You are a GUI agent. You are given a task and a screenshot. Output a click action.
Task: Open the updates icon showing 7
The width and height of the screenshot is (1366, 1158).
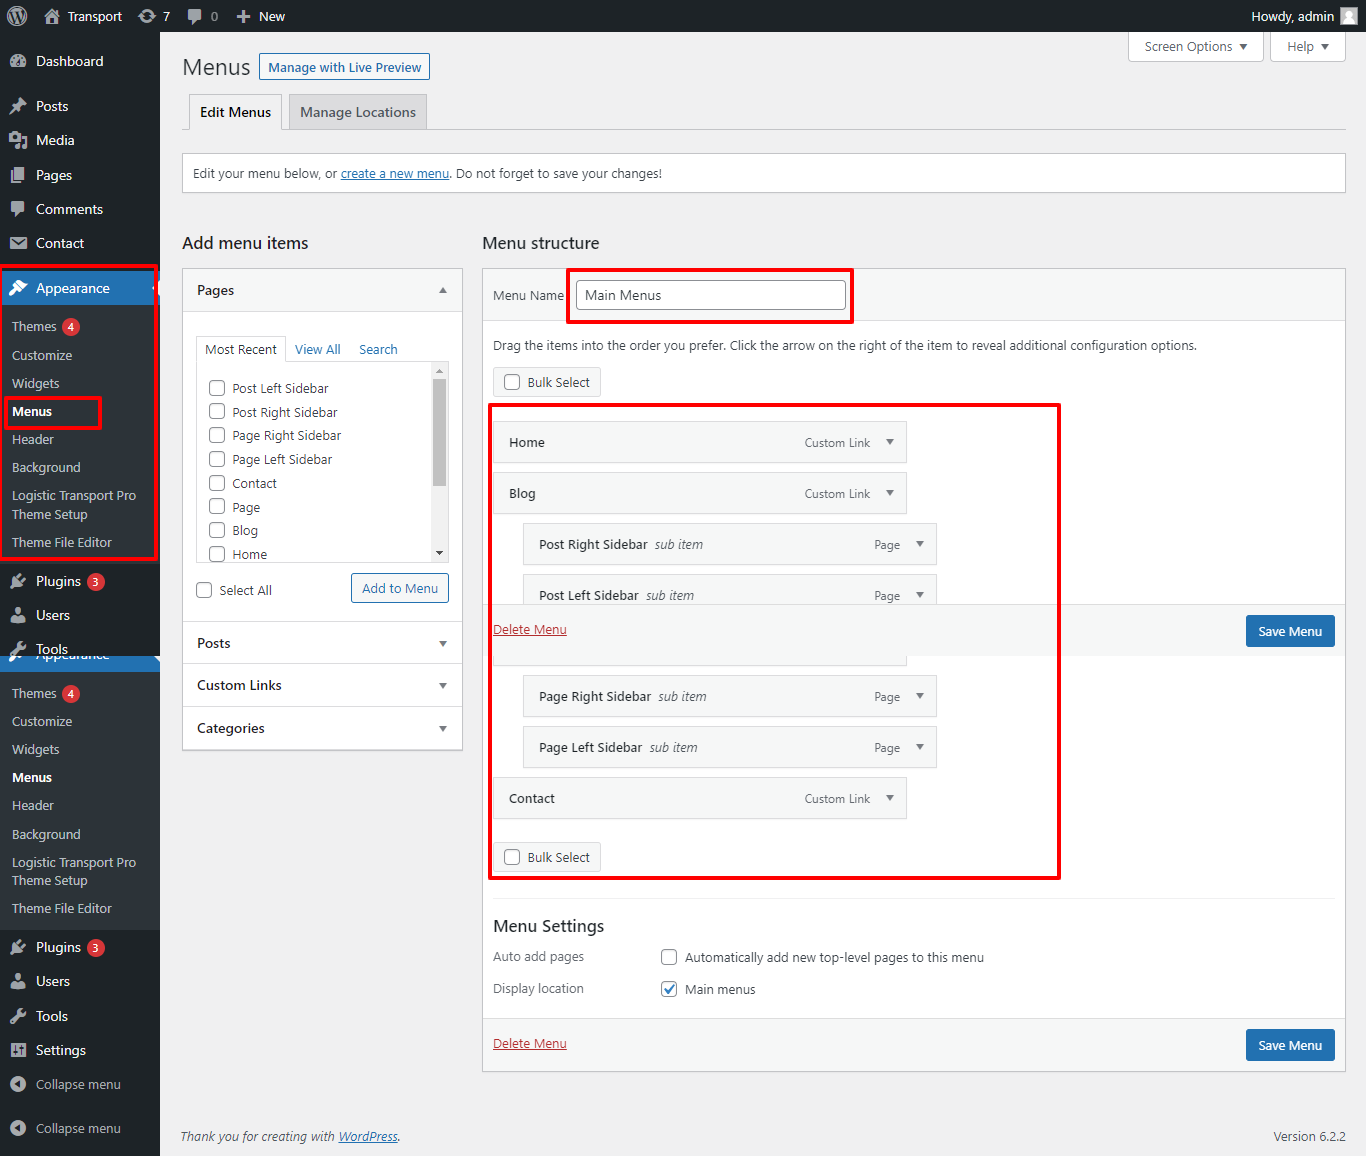click(x=147, y=16)
